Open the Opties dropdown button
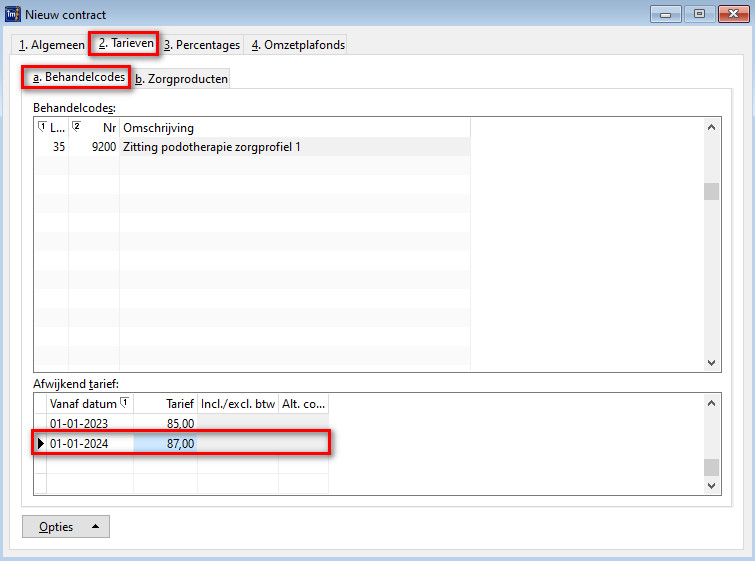The width and height of the screenshot is (755, 561). pos(66,527)
